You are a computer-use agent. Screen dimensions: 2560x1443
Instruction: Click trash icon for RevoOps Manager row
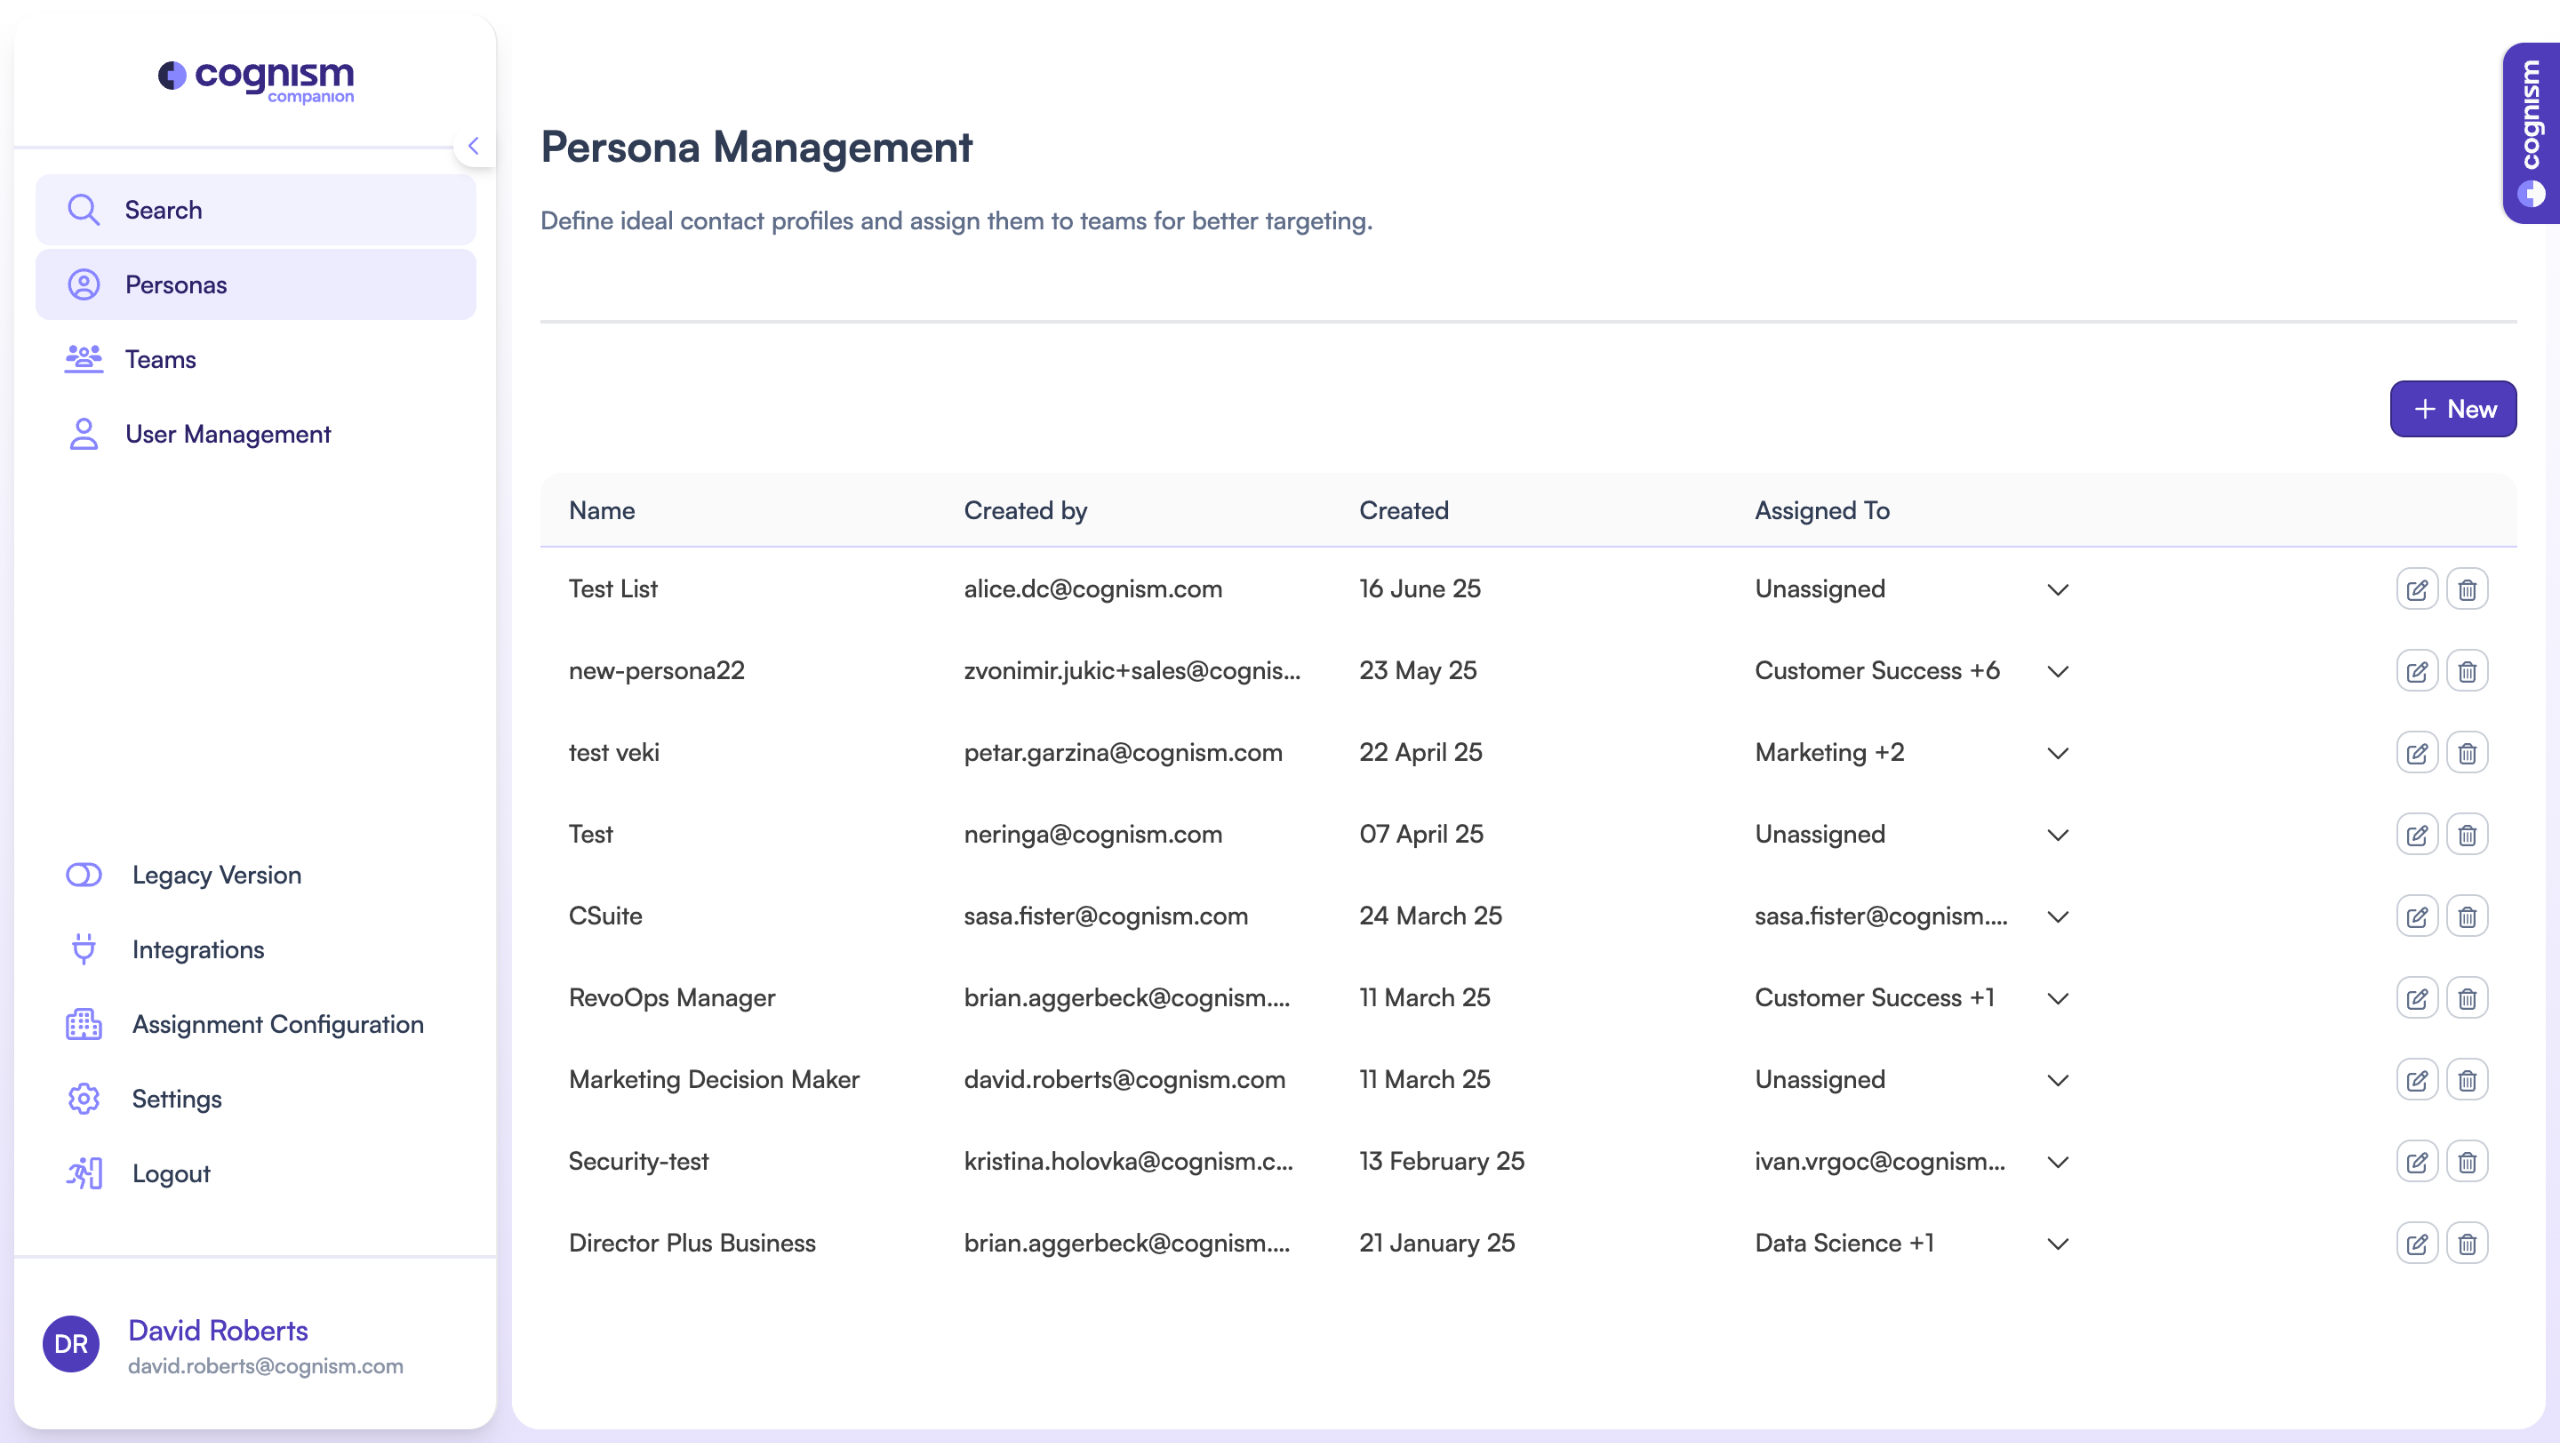coord(2466,999)
